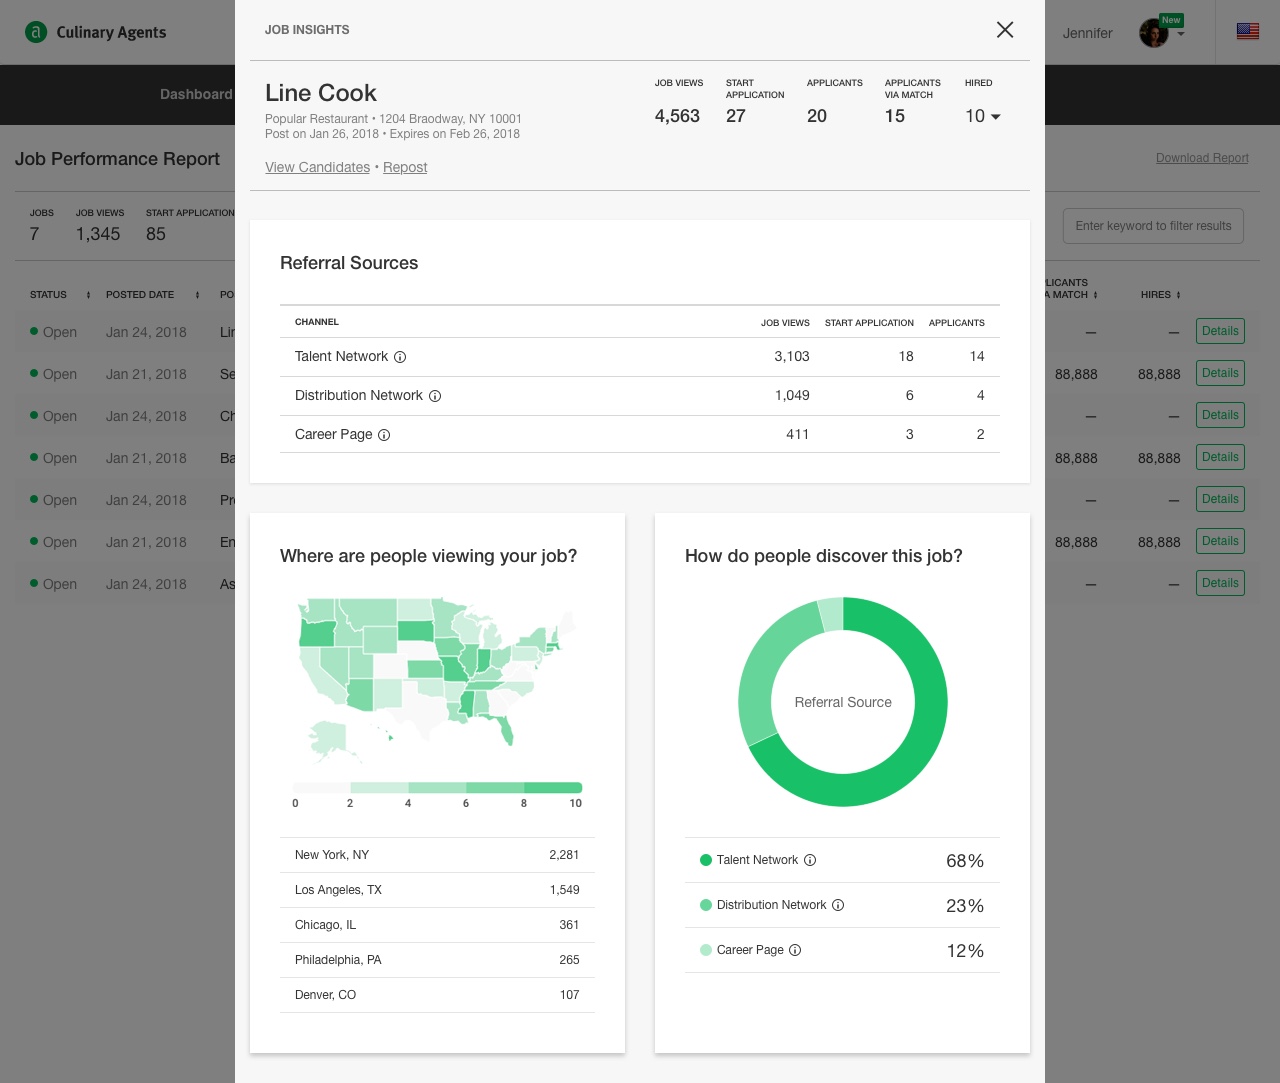The width and height of the screenshot is (1280, 1083).
Task: Click the Repost link
Action: (405, 167)
